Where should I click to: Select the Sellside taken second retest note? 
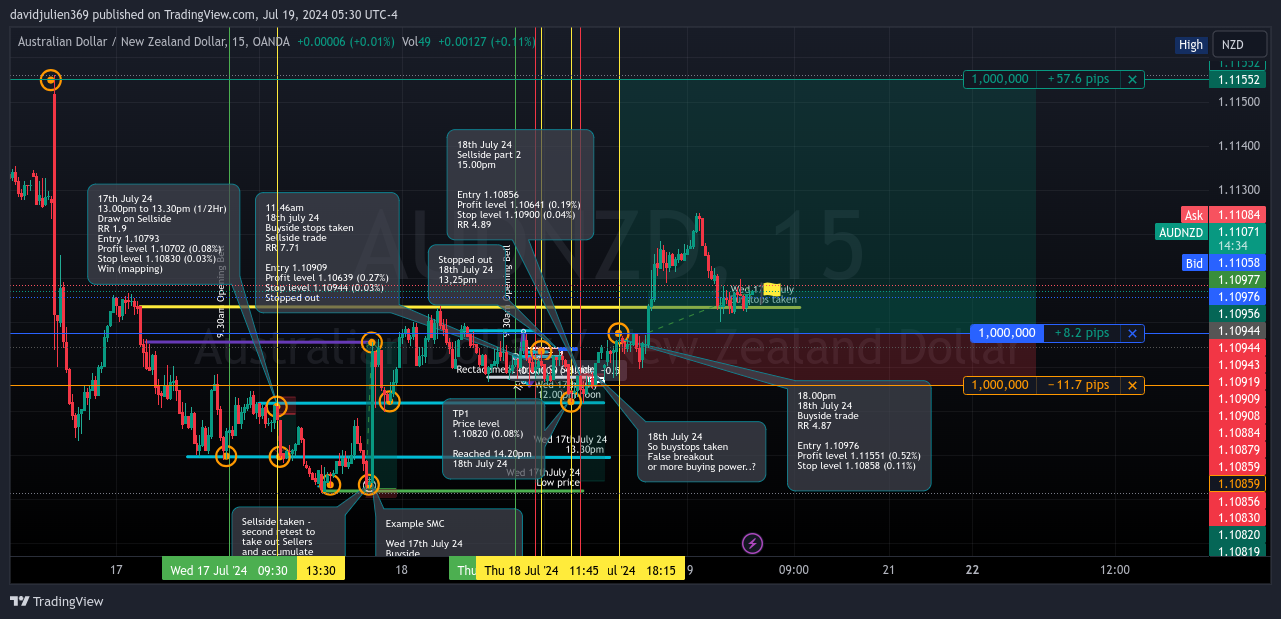point(289,534)
